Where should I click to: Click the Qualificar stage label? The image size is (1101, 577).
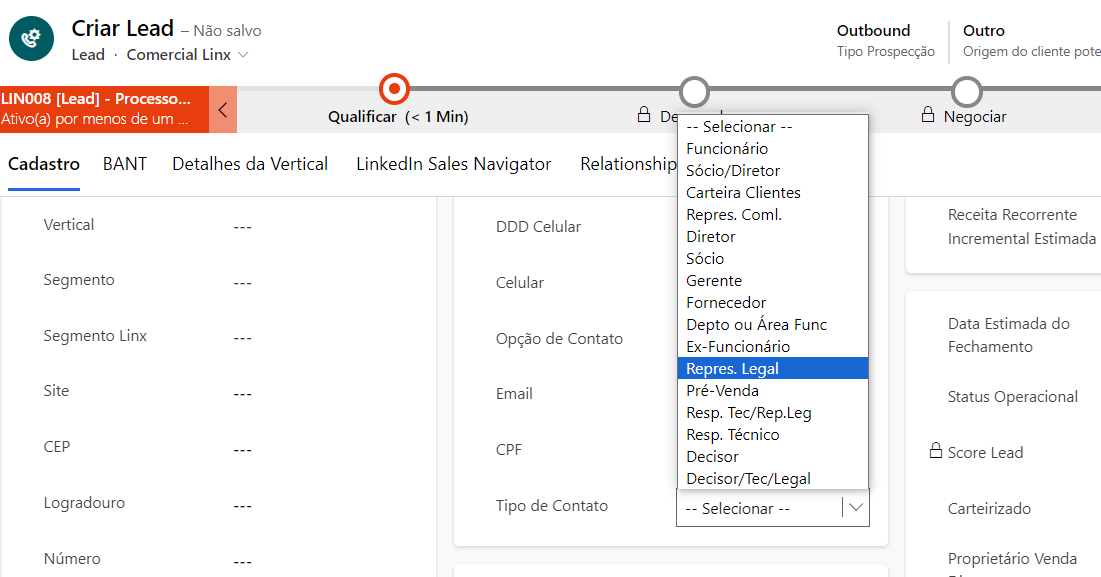point(362,117)
